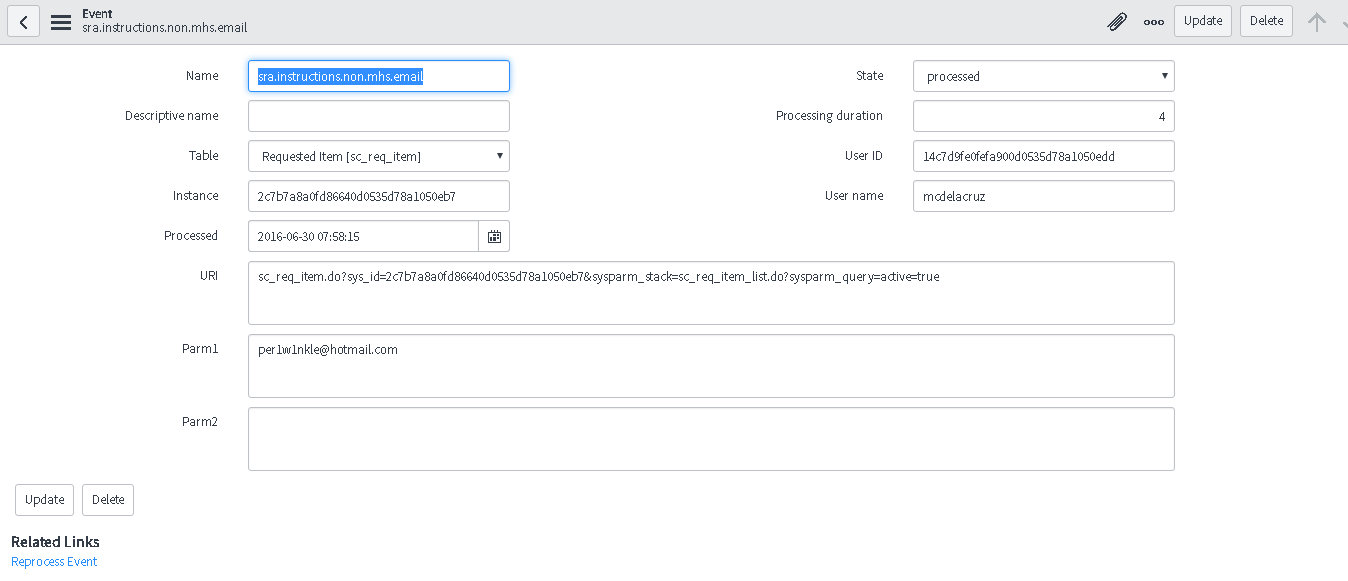
Task: Click the Processed date field
Action: [363, 236]
